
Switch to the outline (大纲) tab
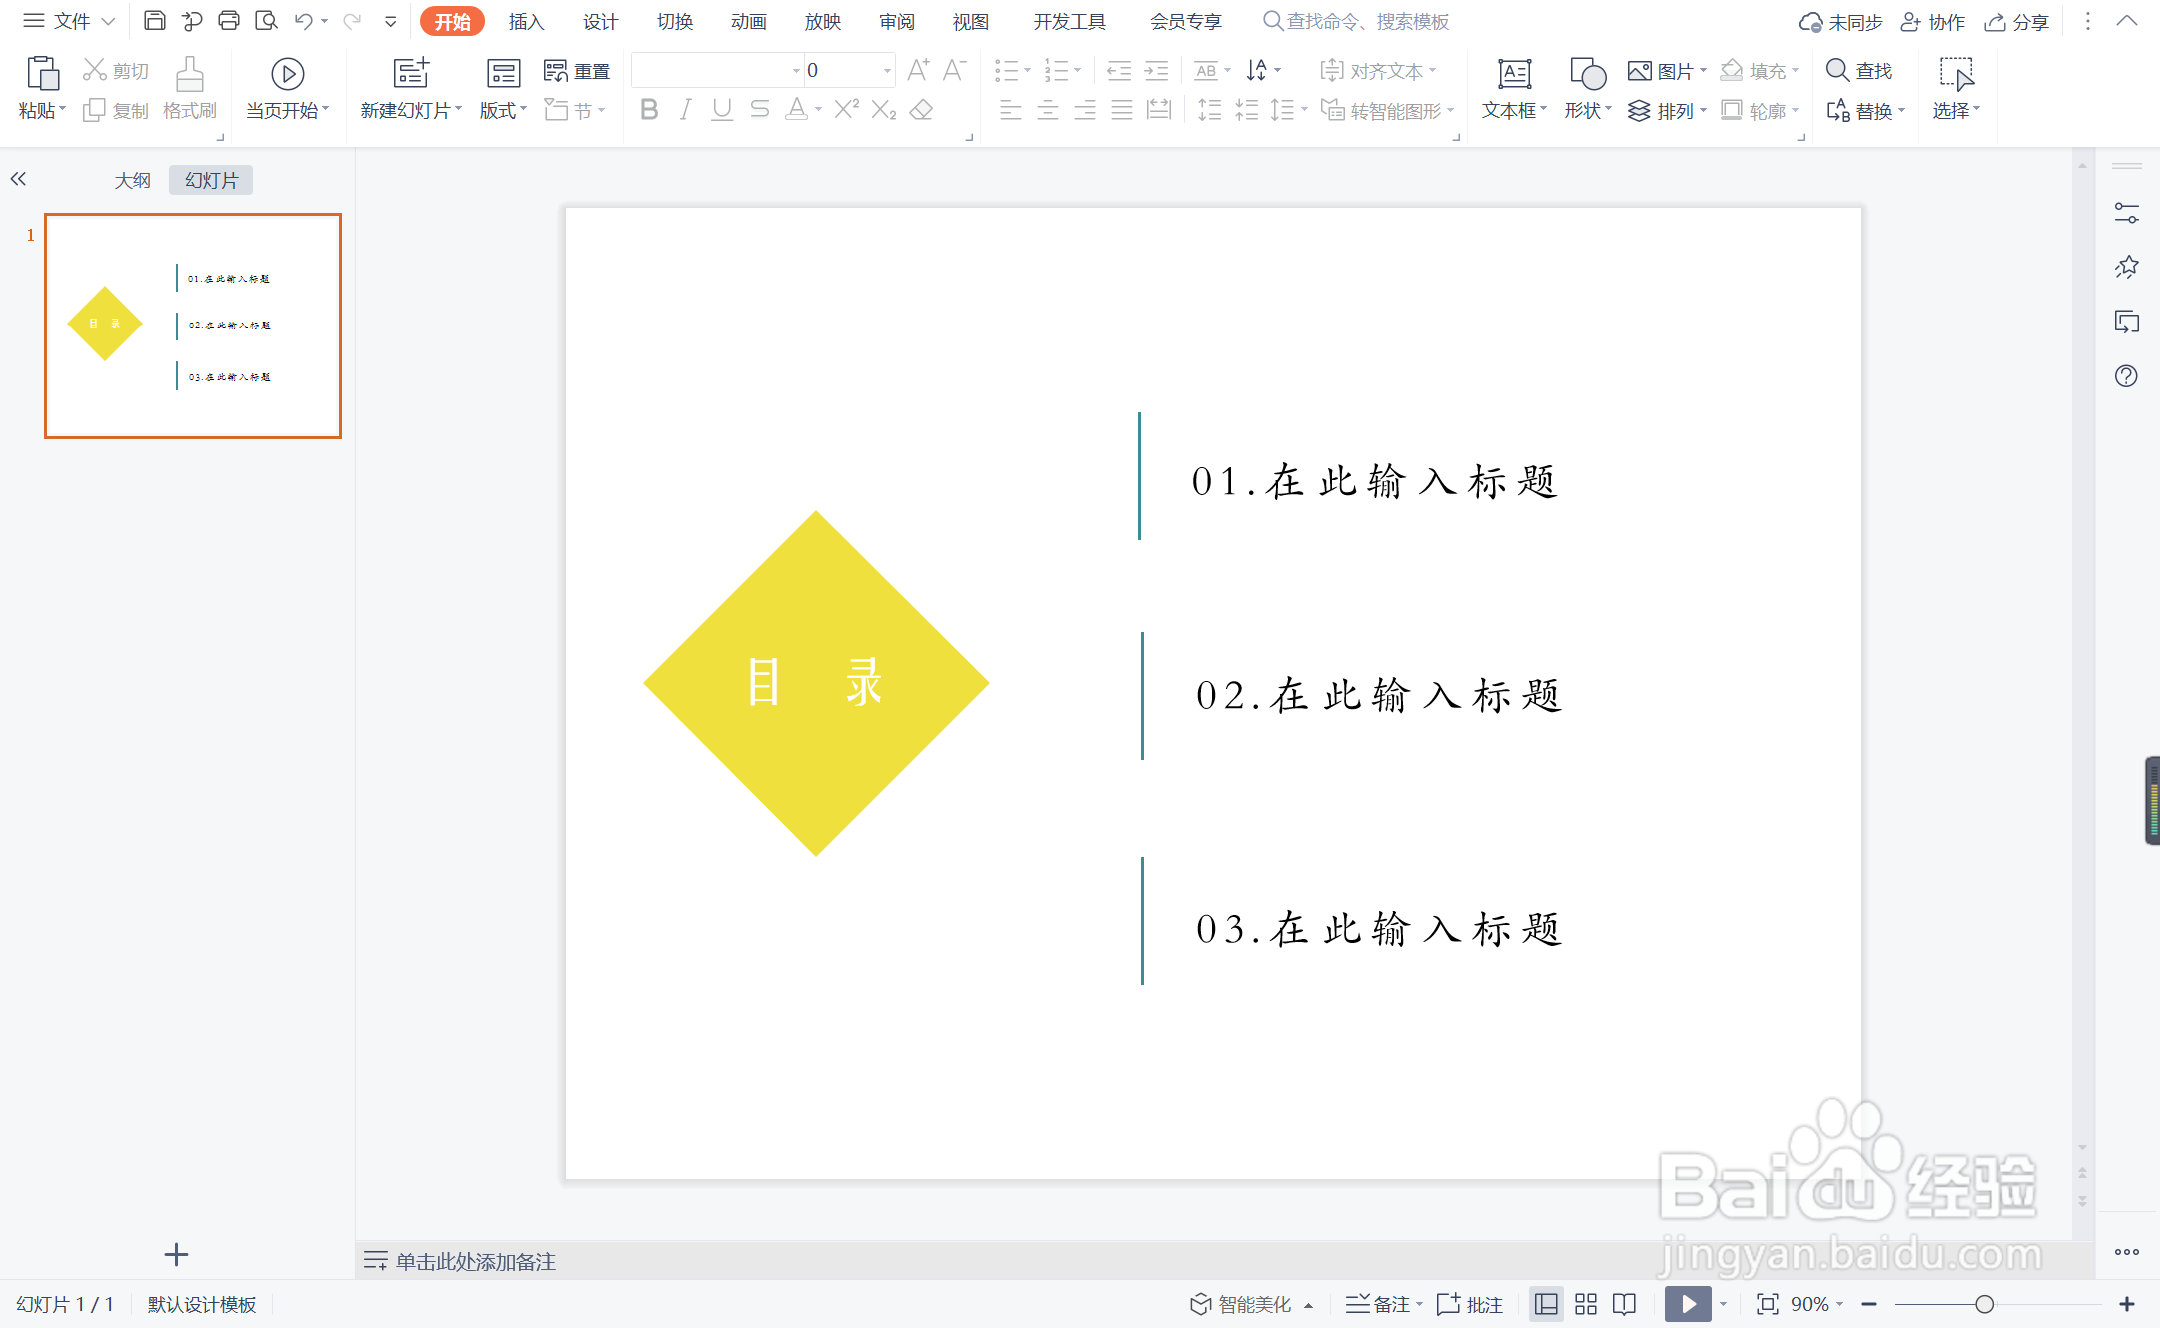coord(132,180)
